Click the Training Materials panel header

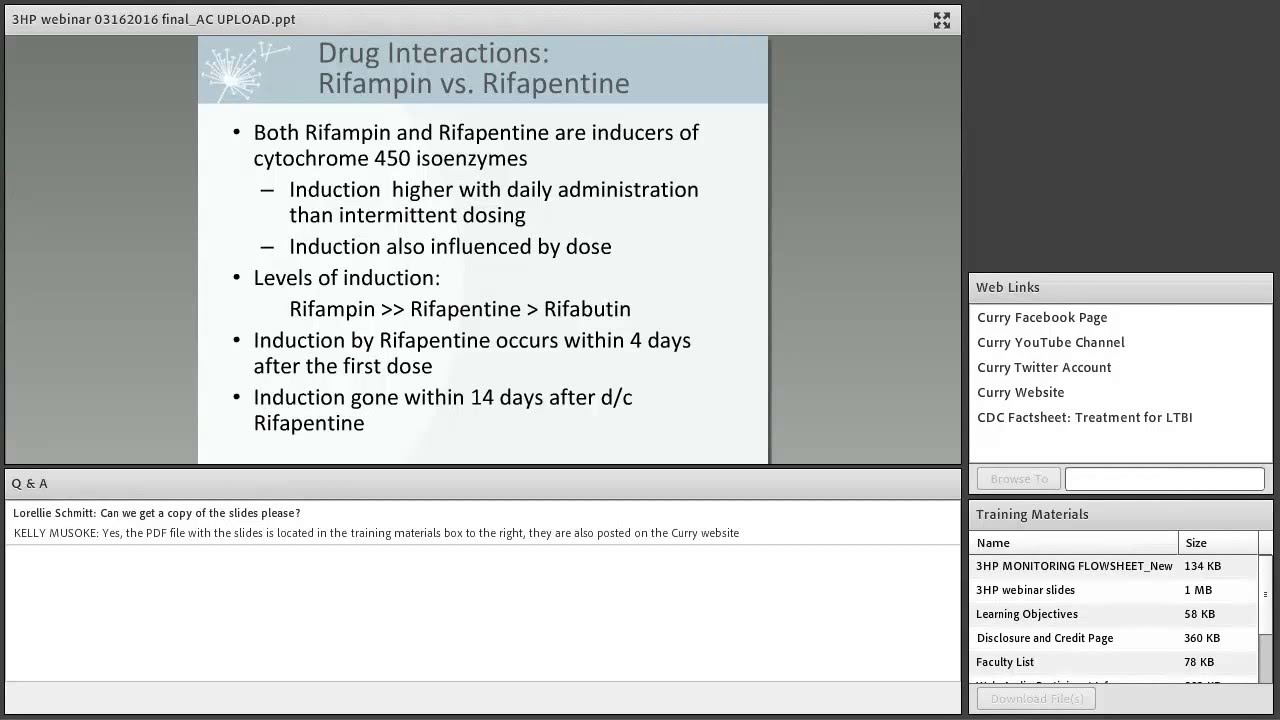point(1120,514)
